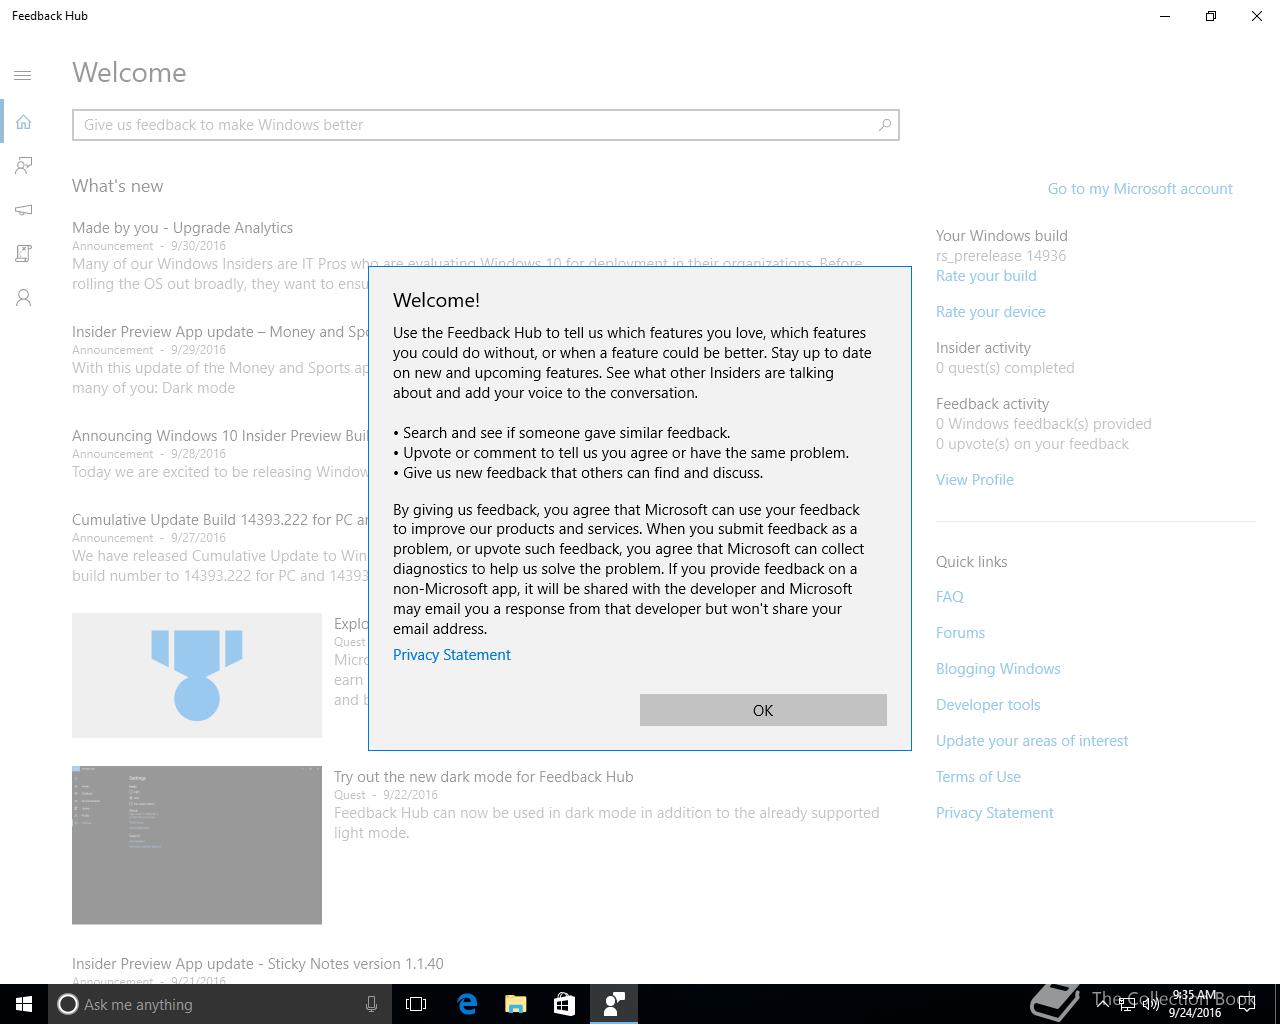The image size is (1280, 1024).
Task: Open Privacy Statement in Quick links
Action: [995, 813]
